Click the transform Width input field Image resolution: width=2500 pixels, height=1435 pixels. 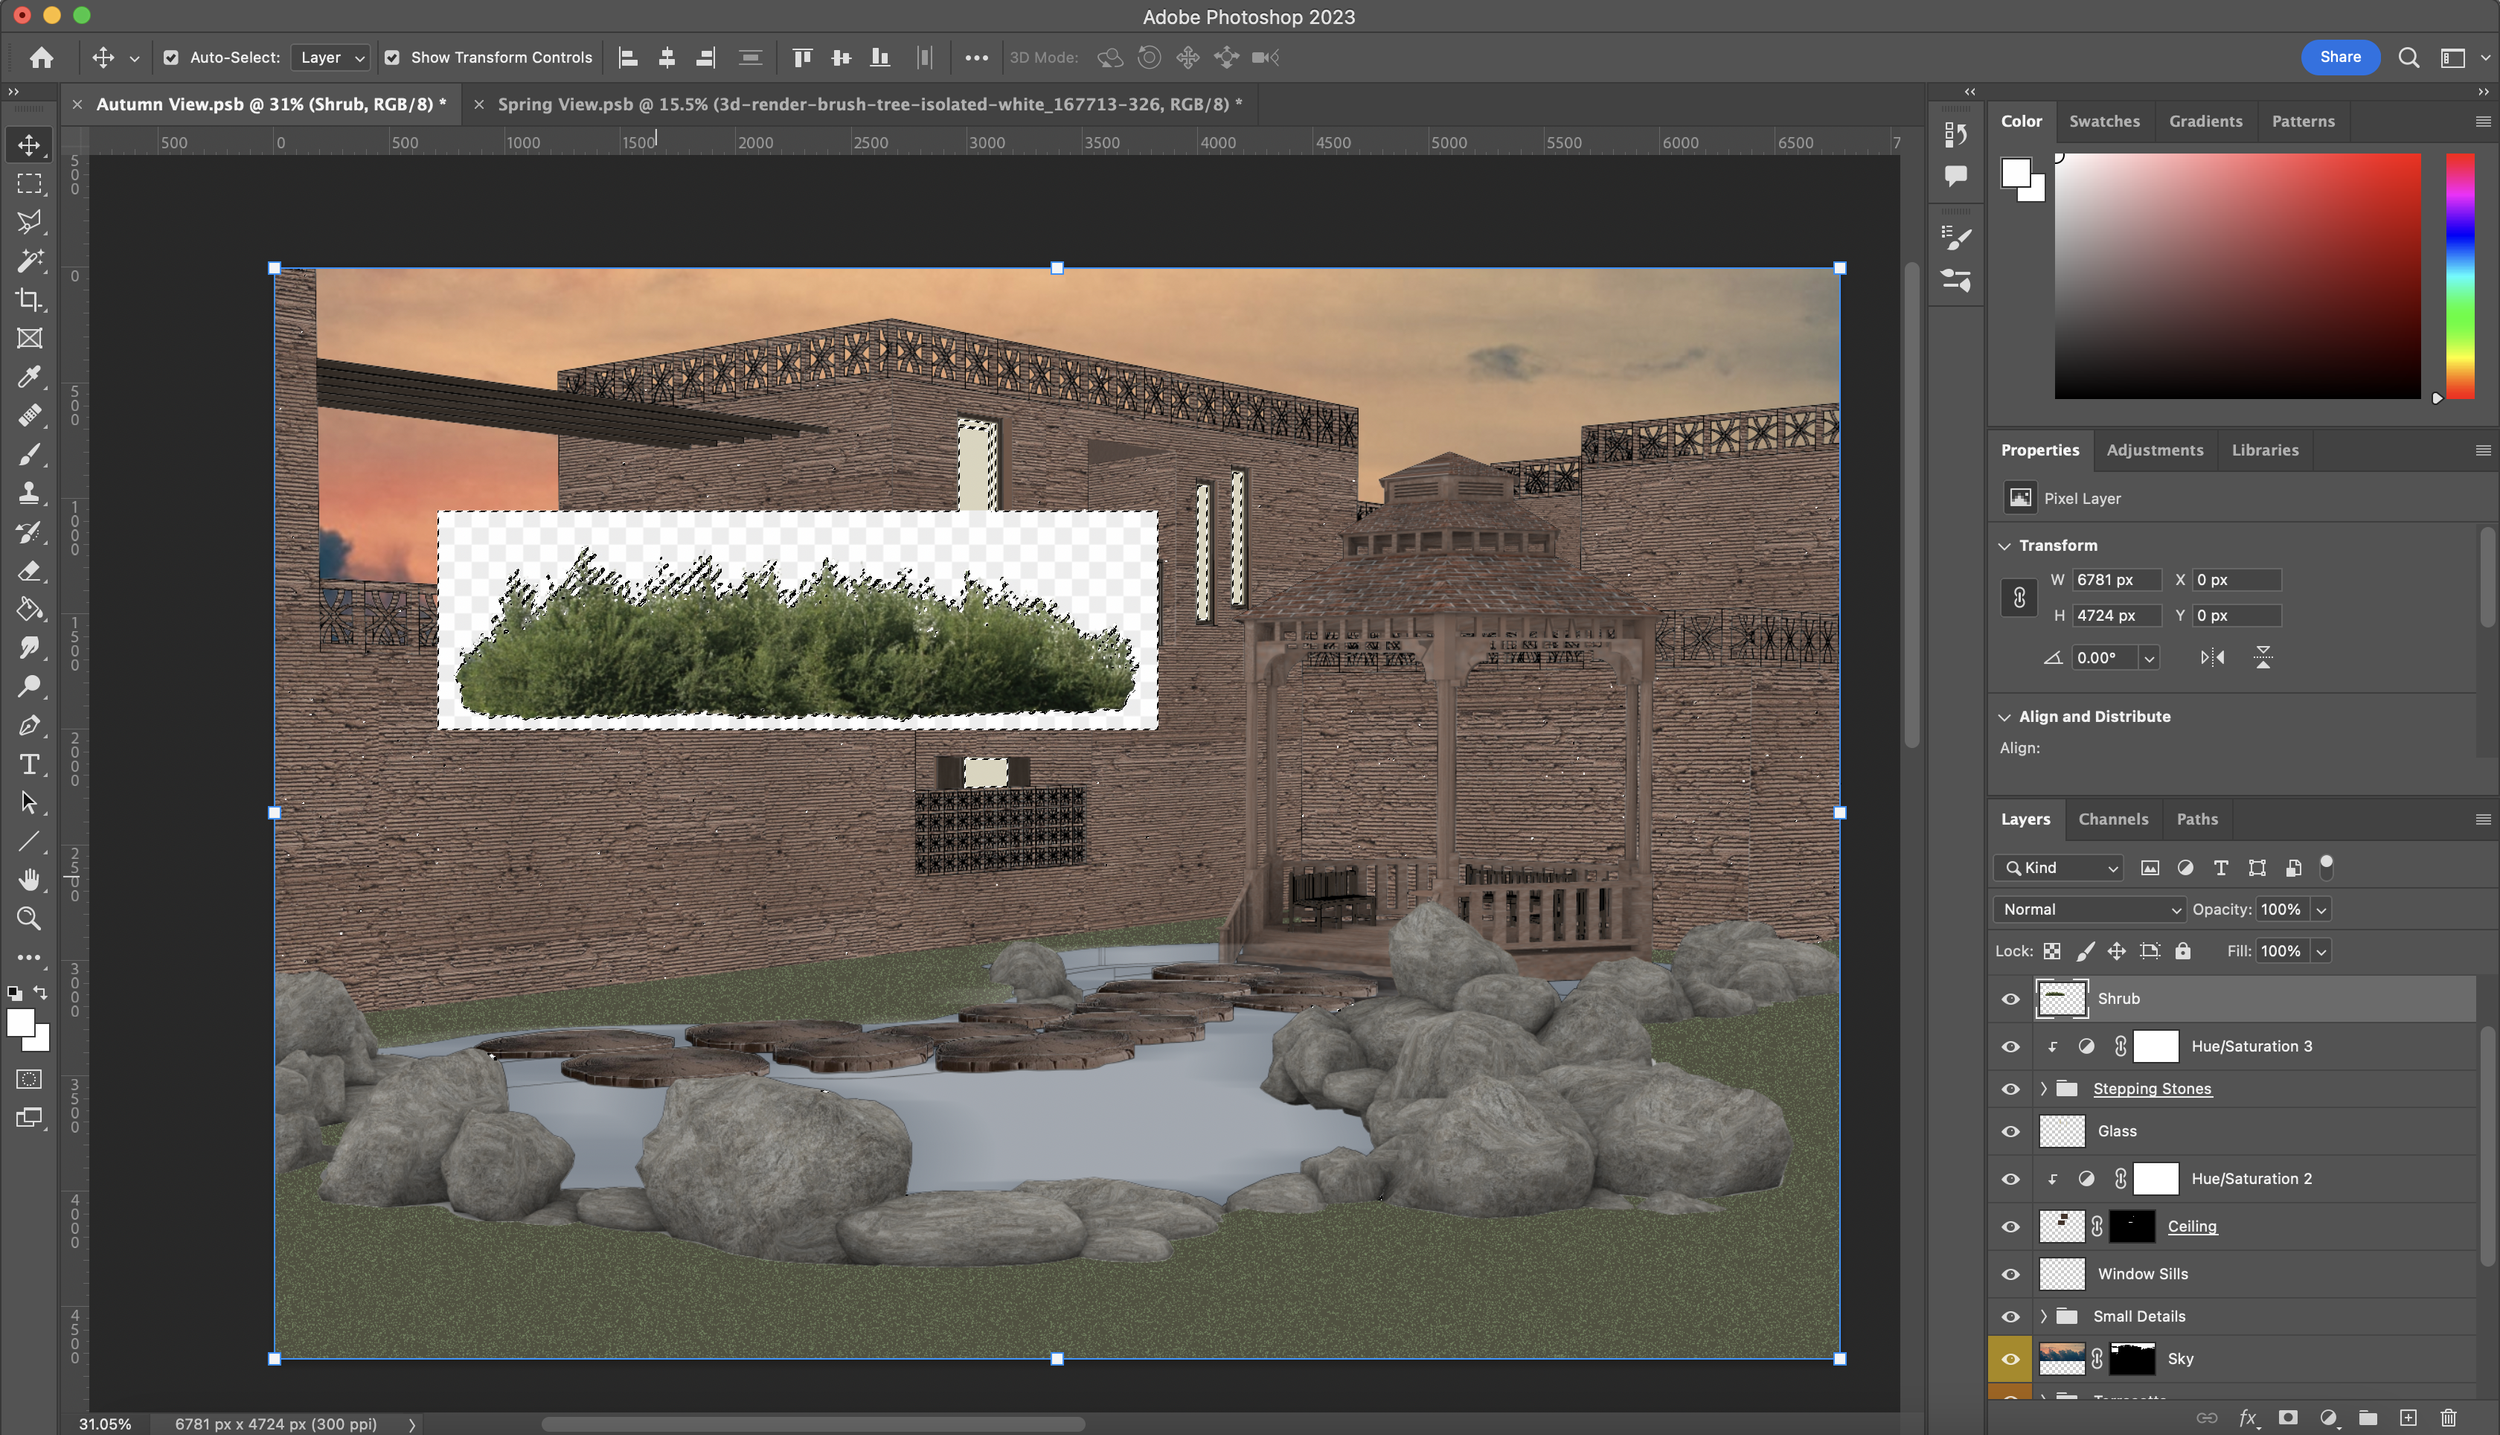coord(2117,580)
